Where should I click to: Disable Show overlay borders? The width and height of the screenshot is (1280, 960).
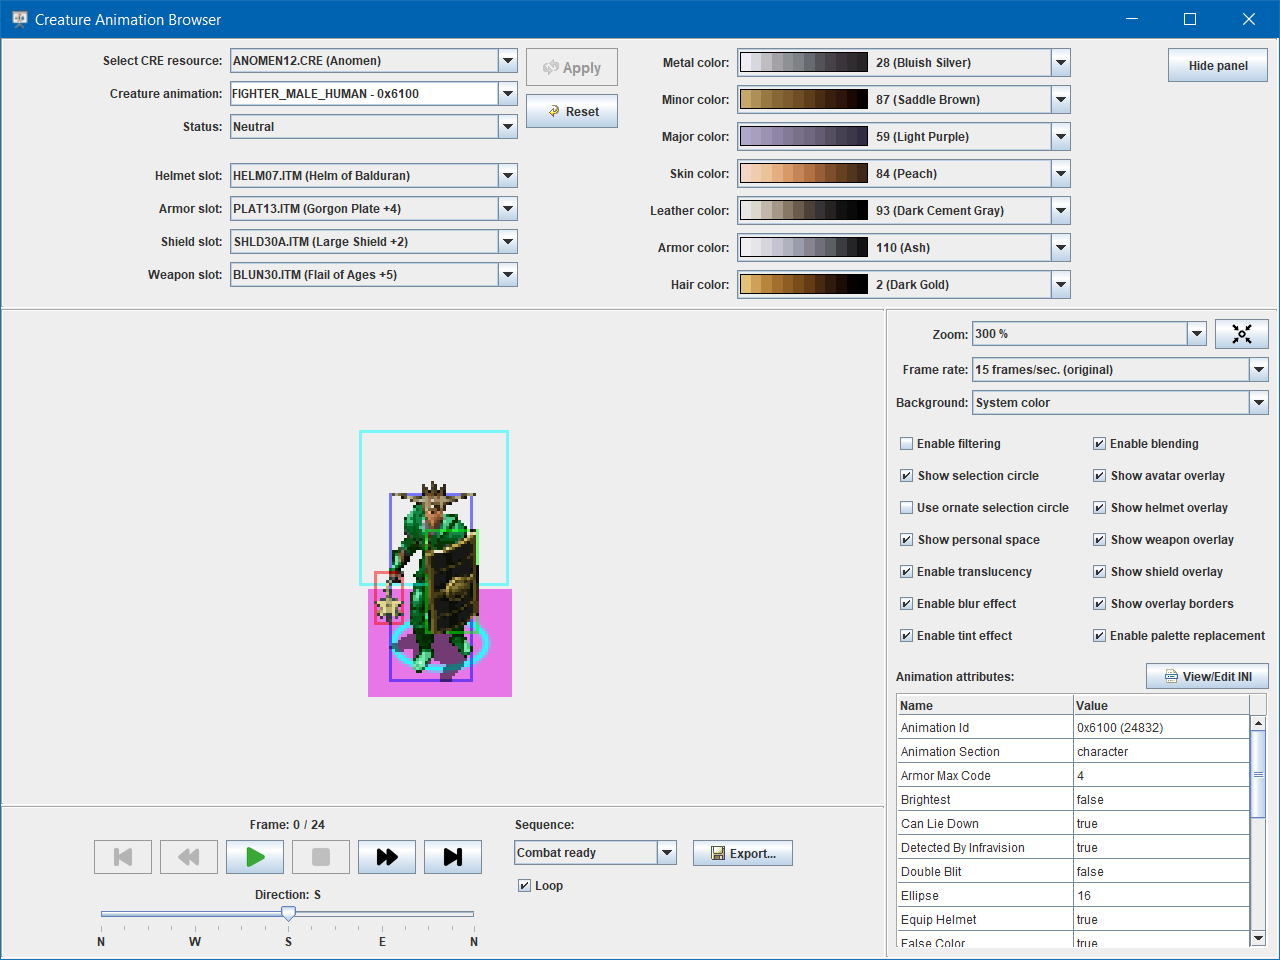click(x=1099, y=604)
